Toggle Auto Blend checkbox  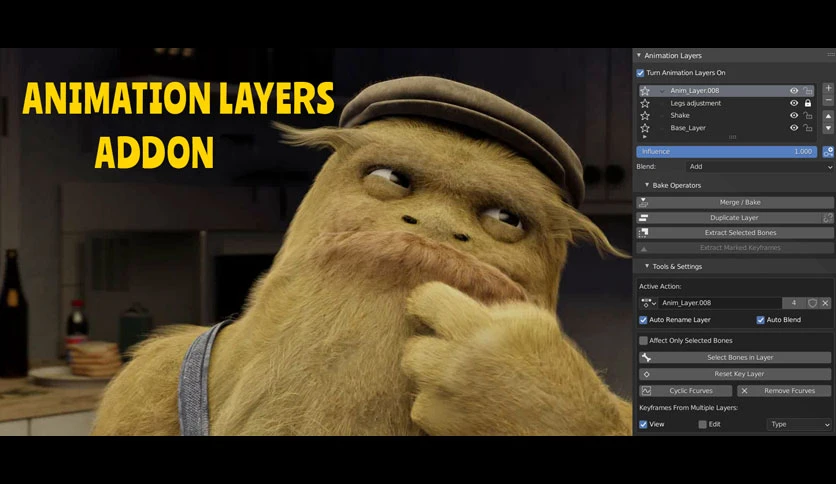(760, 320)
